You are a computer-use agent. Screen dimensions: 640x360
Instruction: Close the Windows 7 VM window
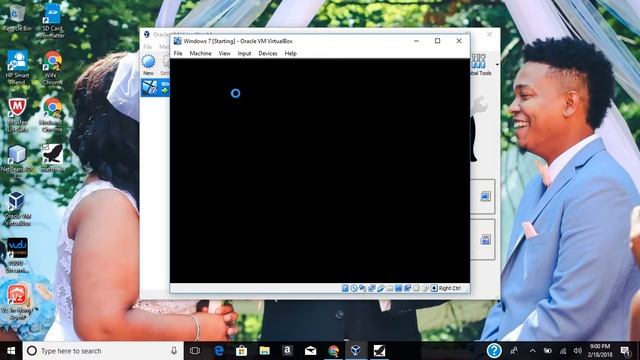tap(459, 41)
